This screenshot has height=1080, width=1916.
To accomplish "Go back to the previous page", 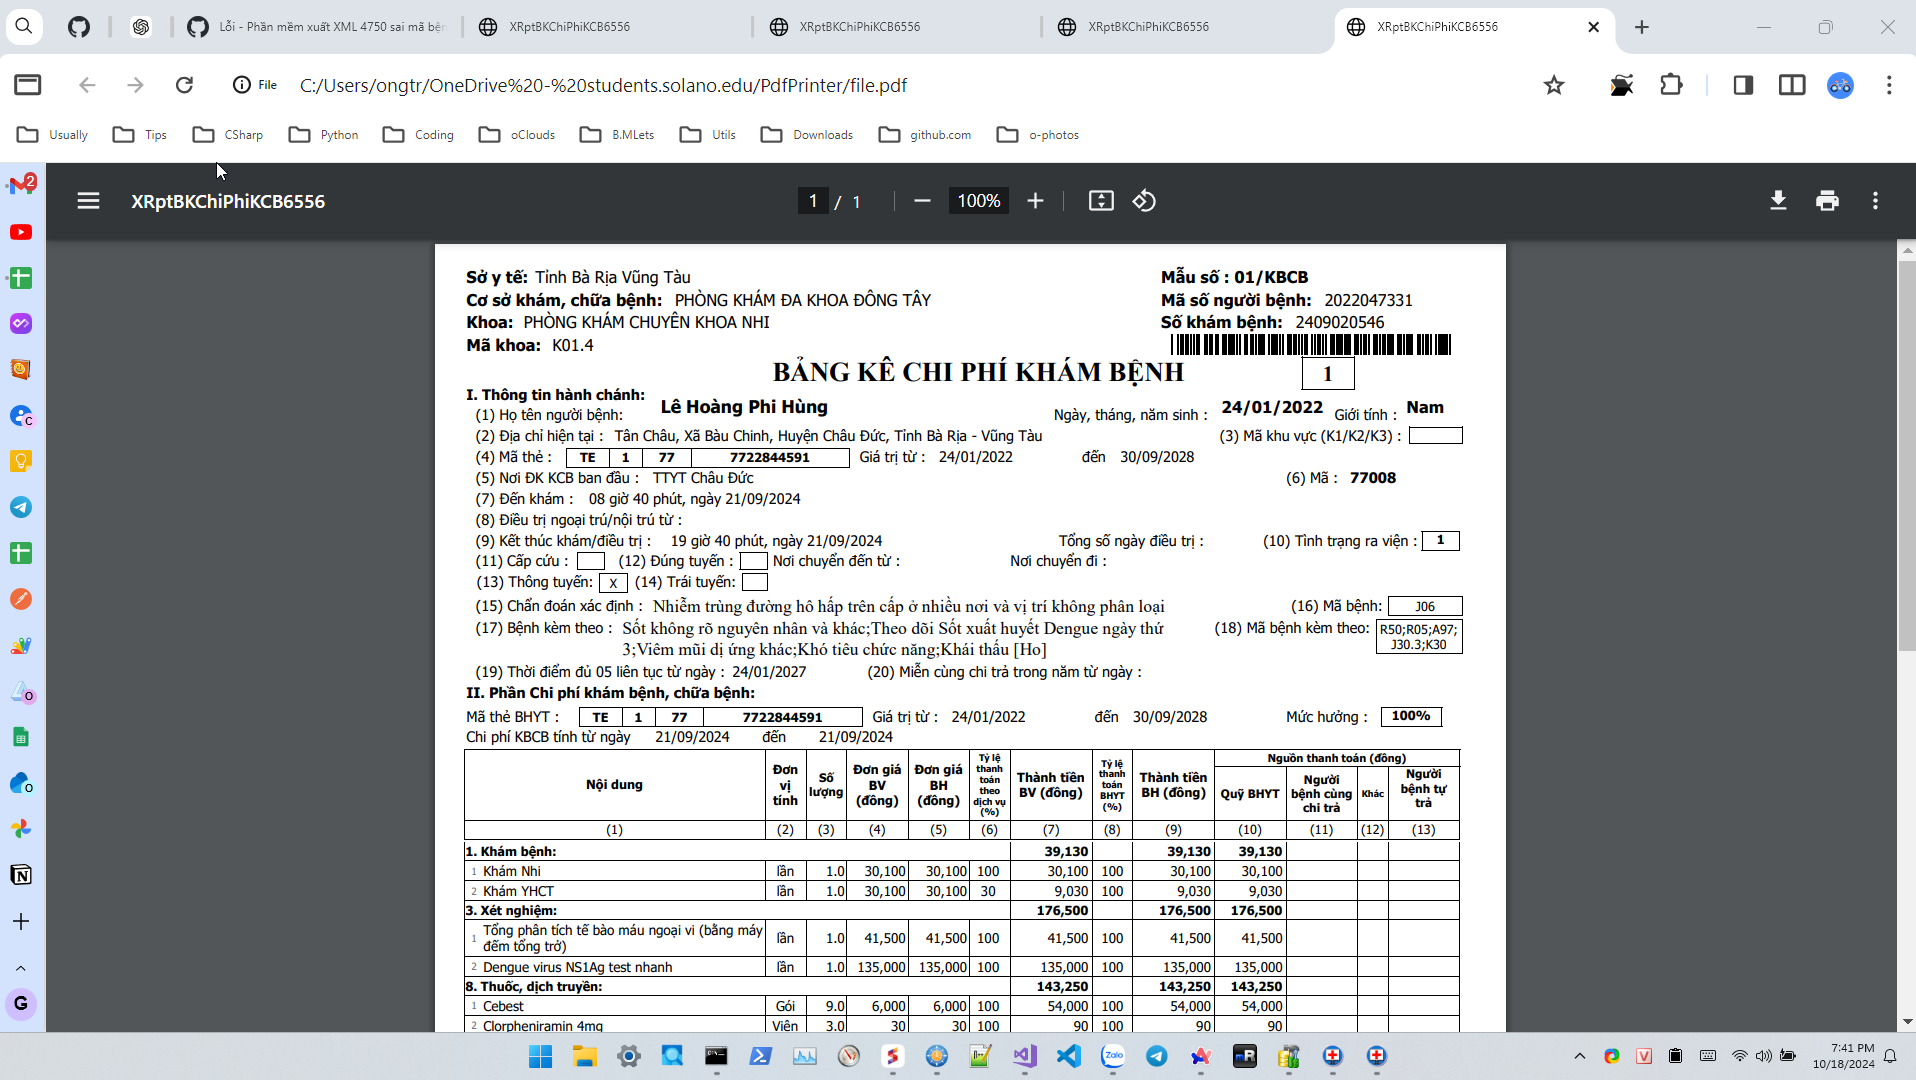I will click(x=87, y=85).
